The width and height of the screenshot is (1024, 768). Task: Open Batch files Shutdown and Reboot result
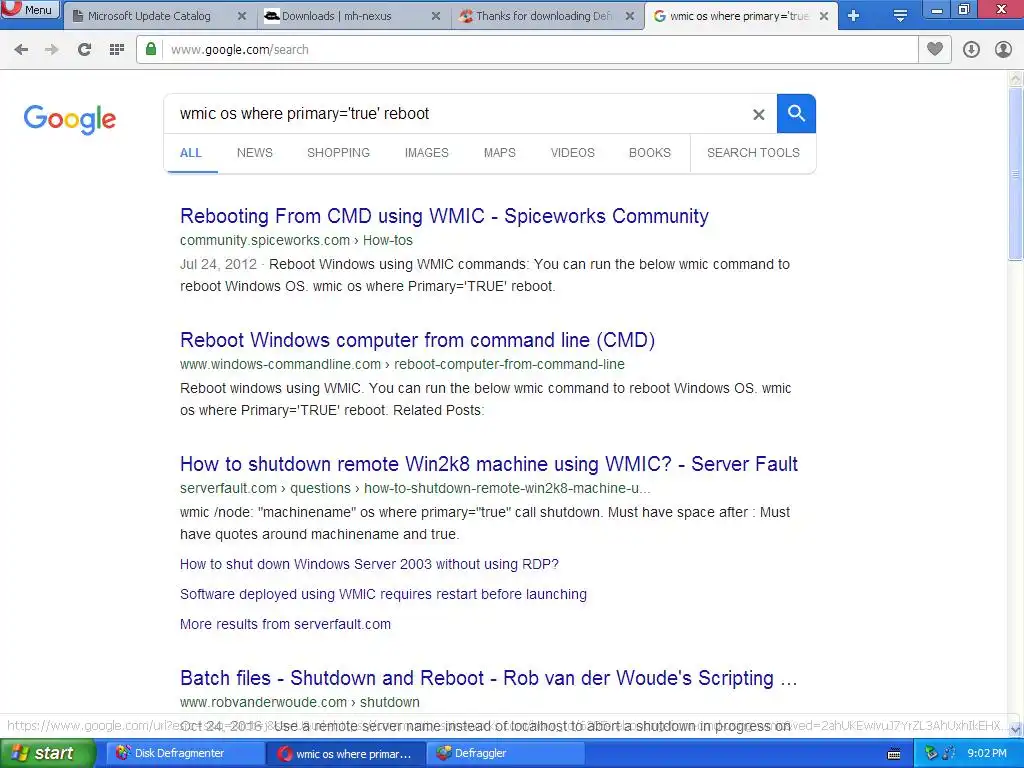click(488, 679)
